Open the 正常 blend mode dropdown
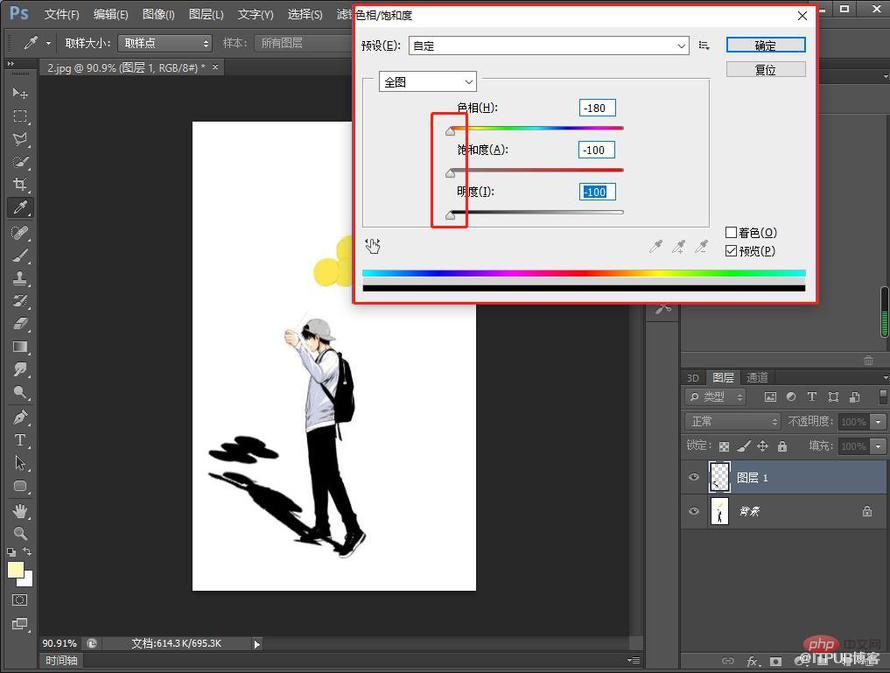 pyautogui.click(x=733, y=422)
